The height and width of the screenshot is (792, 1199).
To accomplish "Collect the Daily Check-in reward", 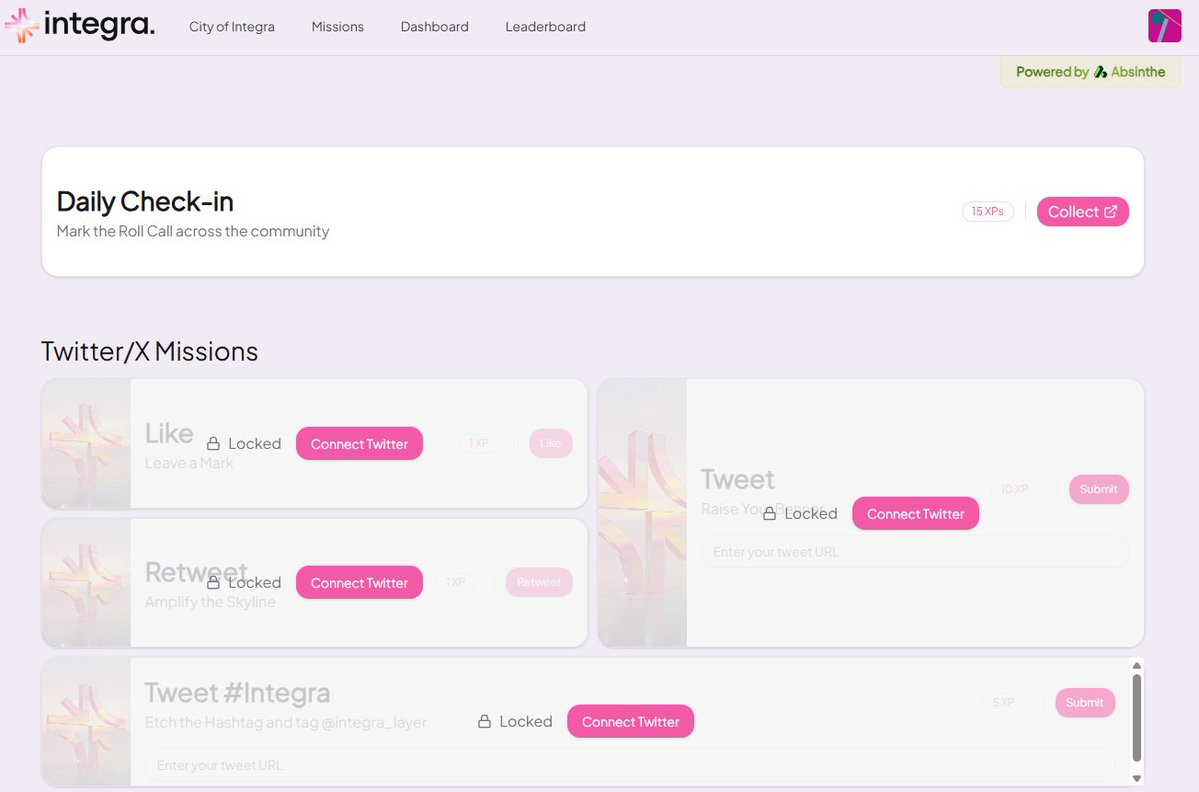I will click(1083, 212).
